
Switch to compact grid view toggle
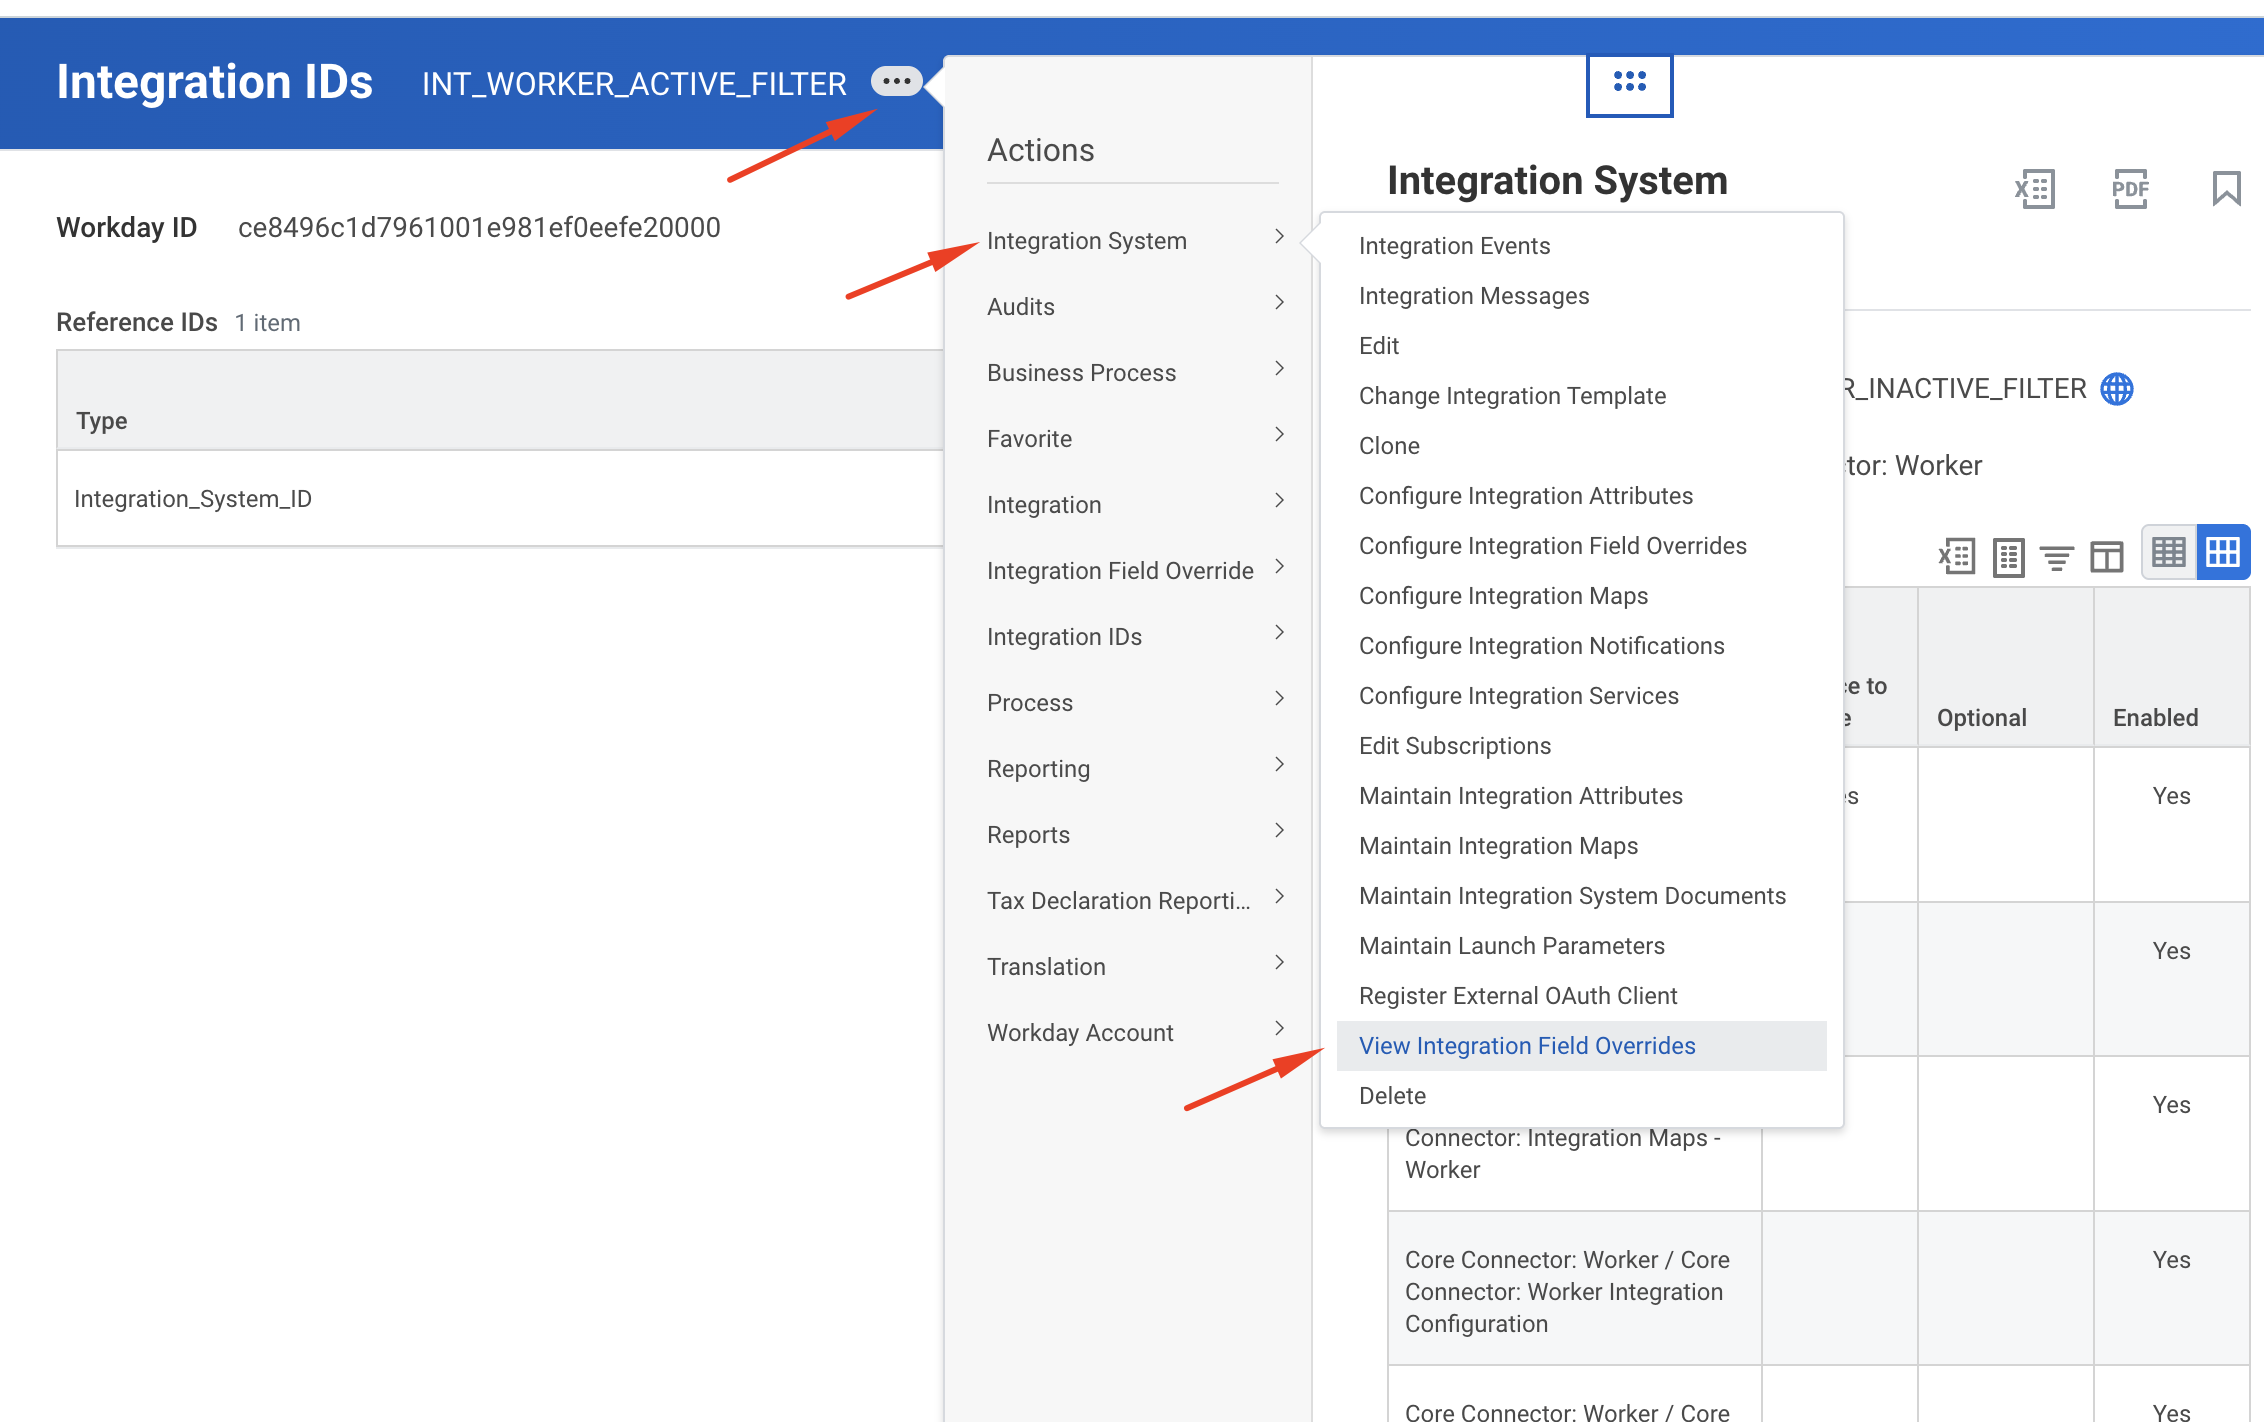2168,552
